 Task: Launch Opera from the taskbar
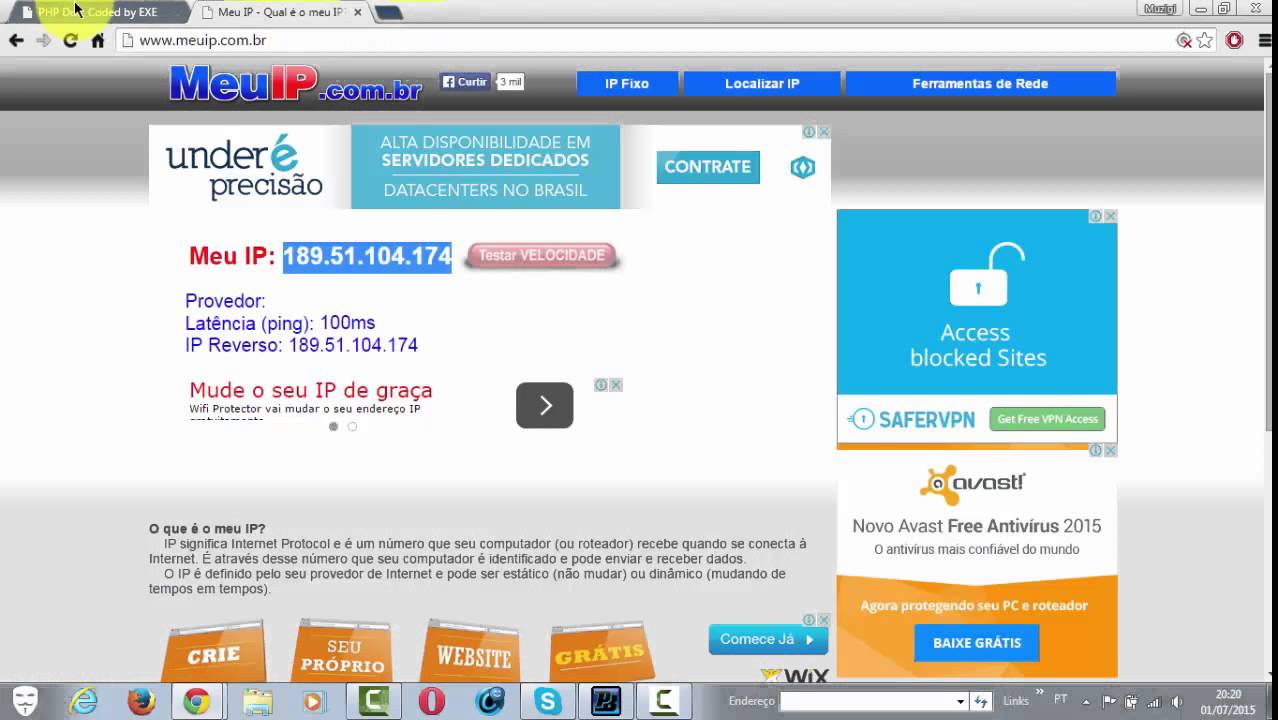coord(431,702)
